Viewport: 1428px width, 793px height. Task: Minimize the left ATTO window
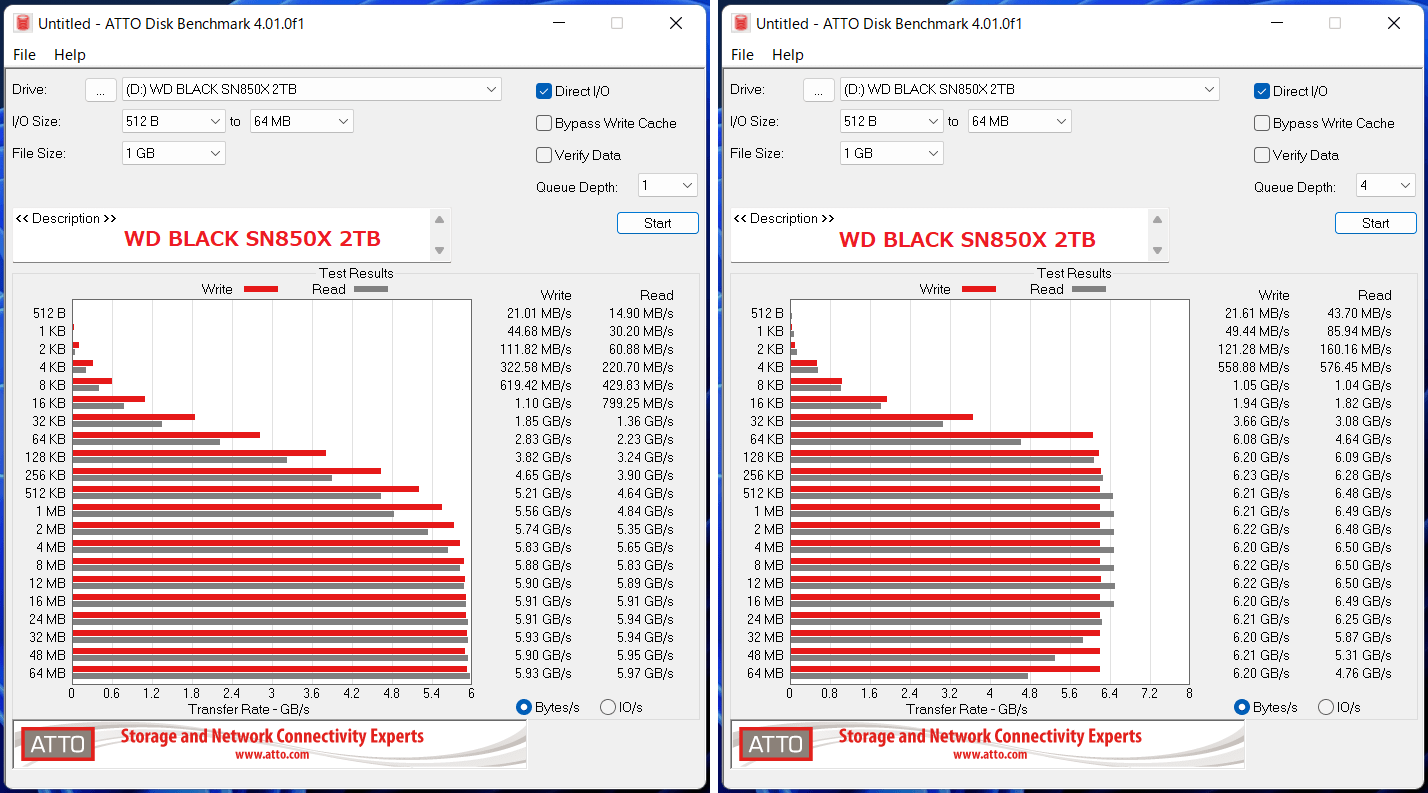pos(557,23)
